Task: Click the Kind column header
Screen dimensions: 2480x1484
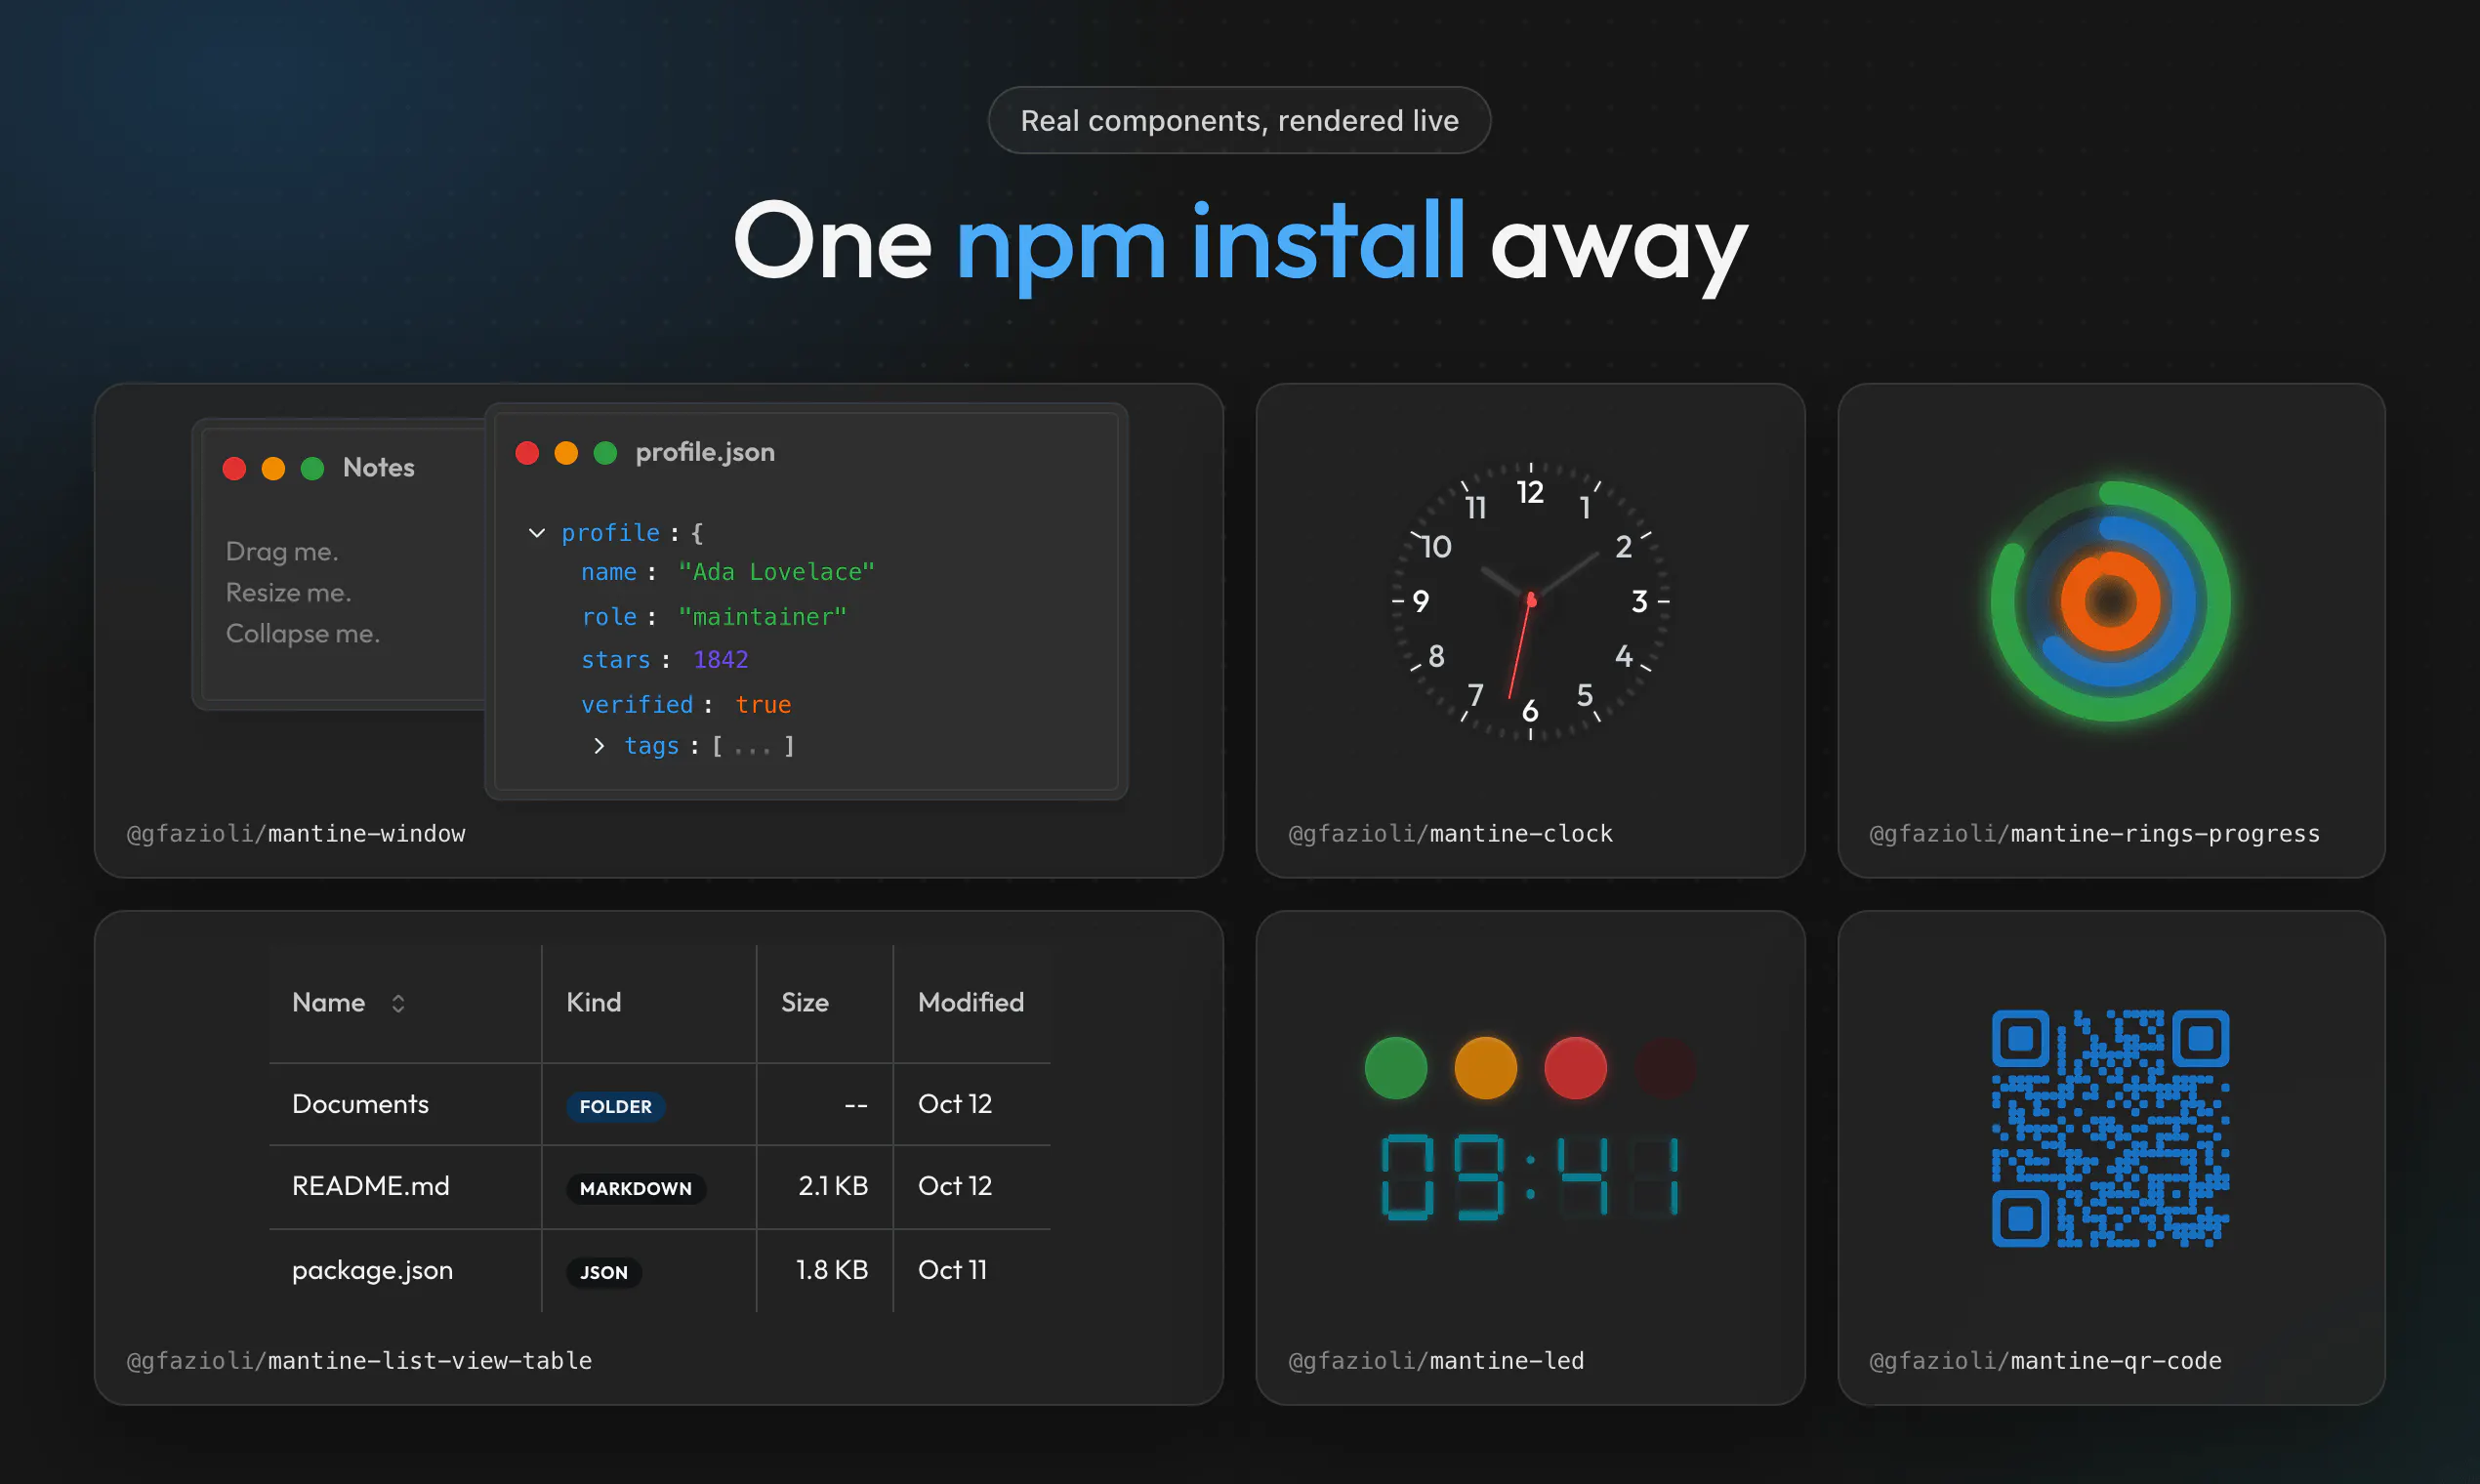Action: 594,1002
